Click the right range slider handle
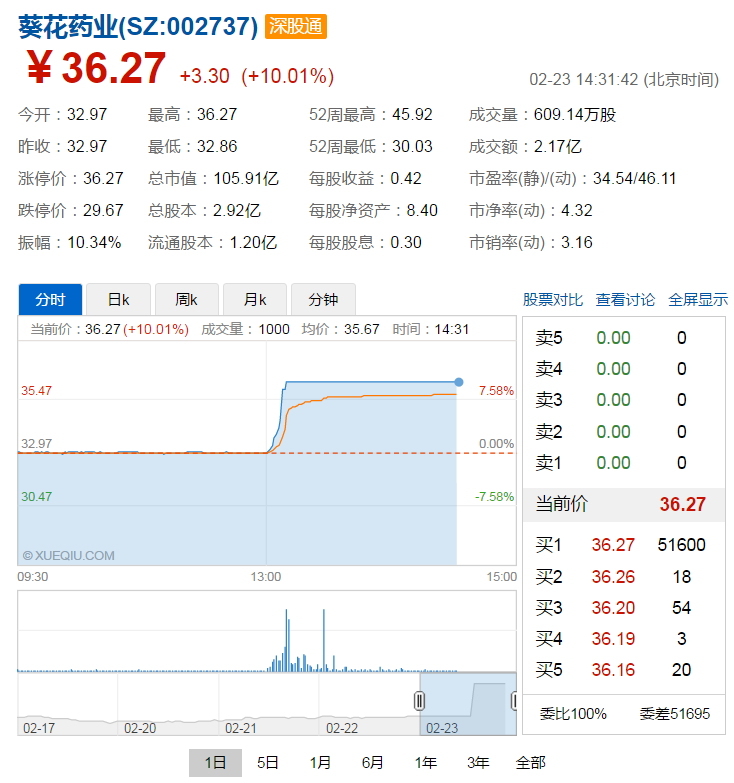Screen dimensions: 734x783 tap(514, 701)
